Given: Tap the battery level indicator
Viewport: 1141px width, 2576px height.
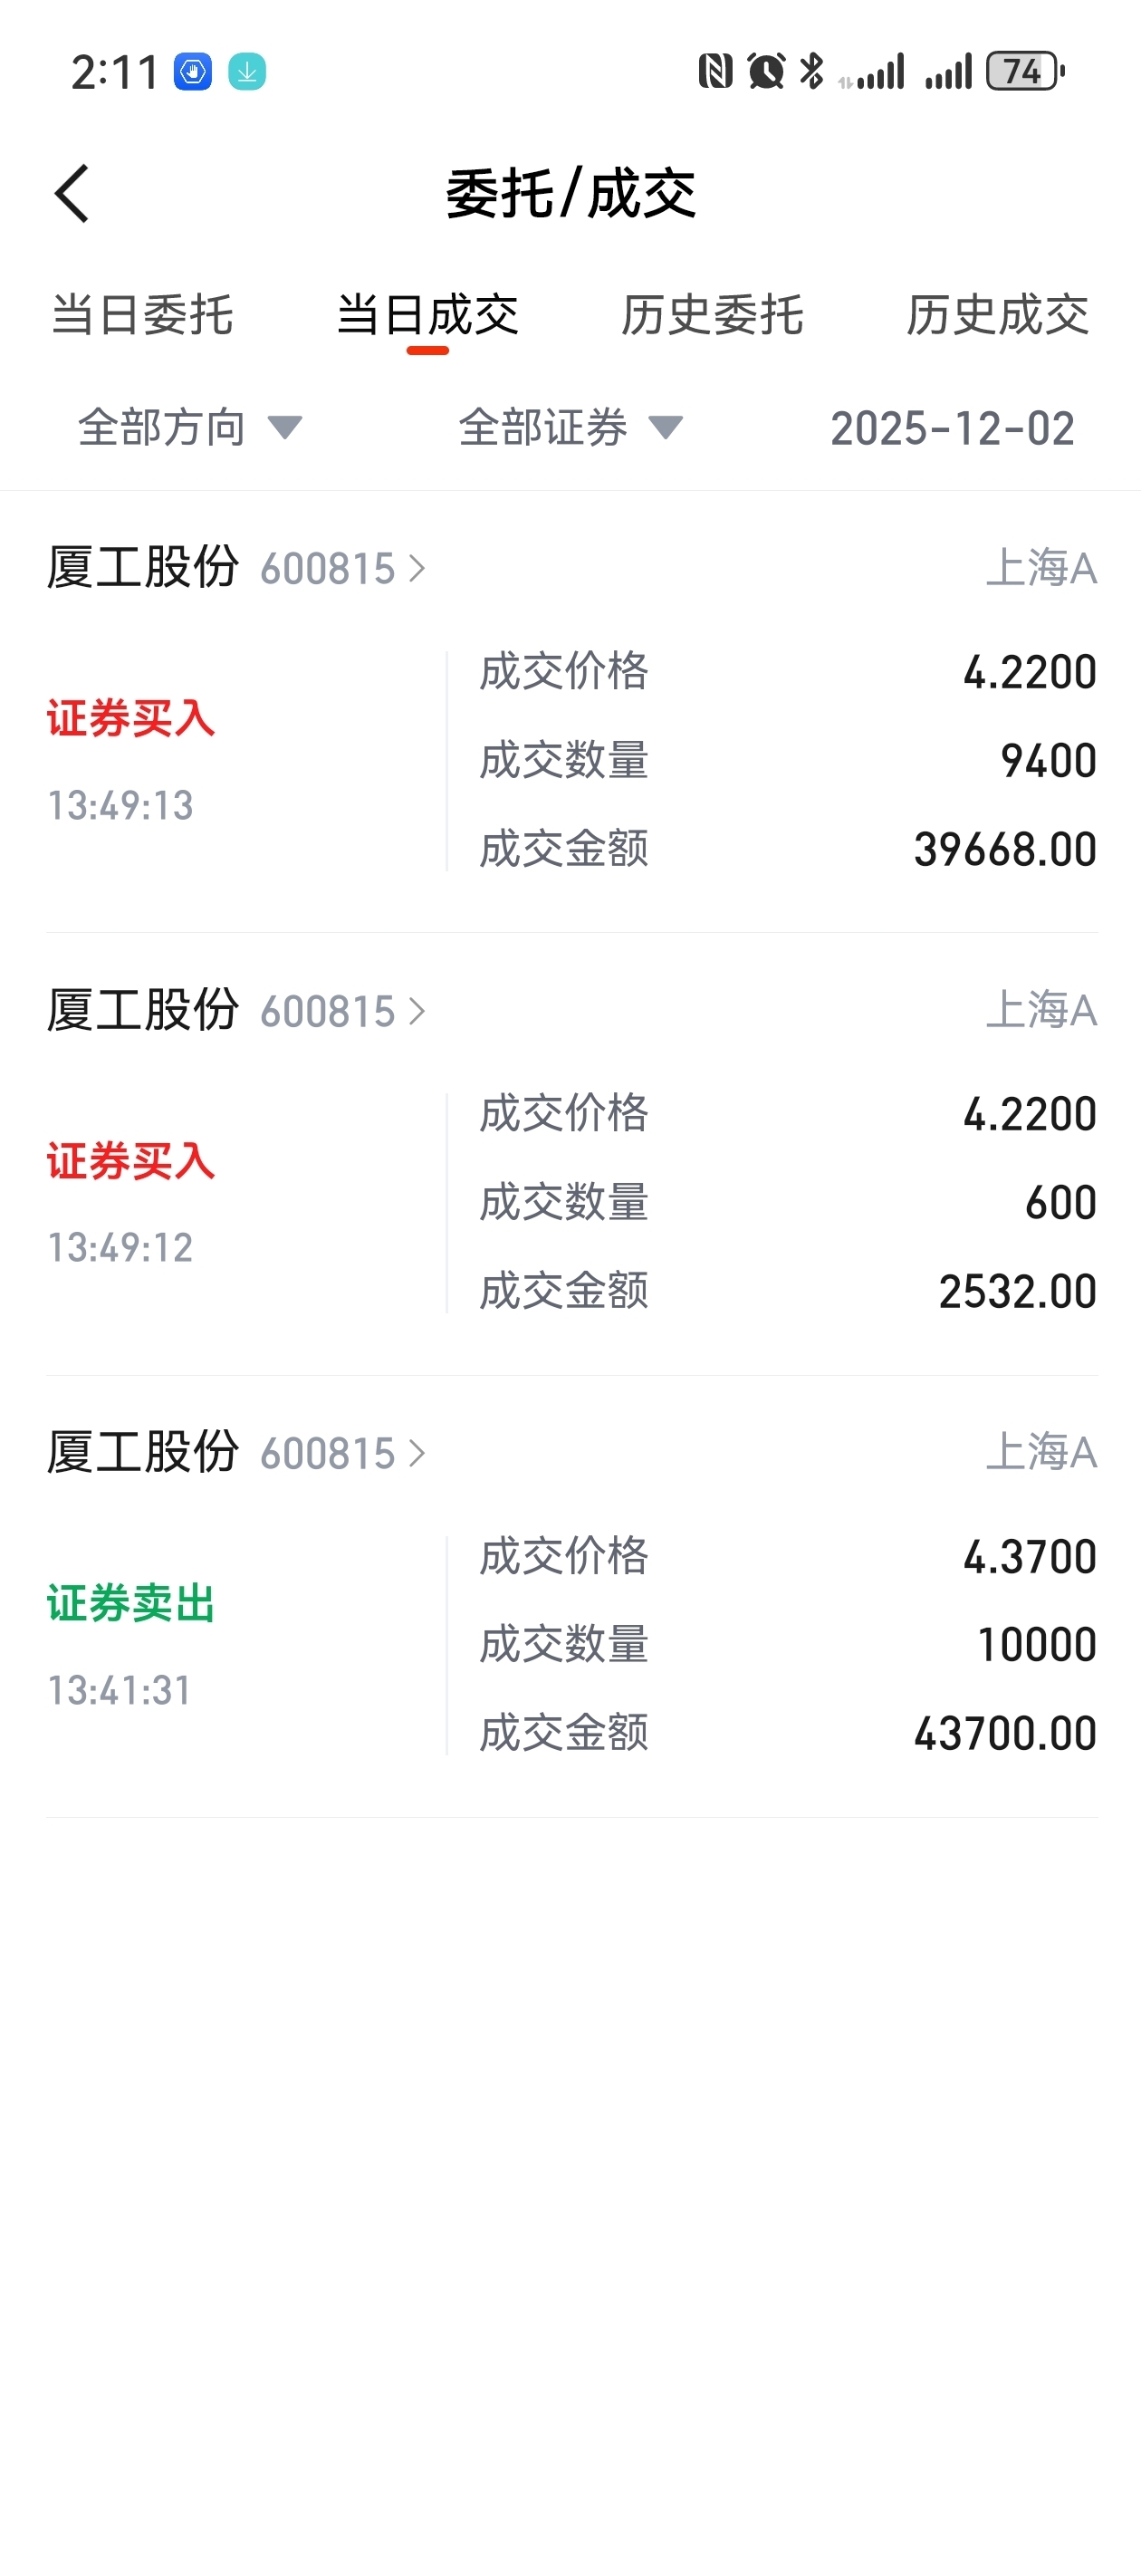Looking at the screenshot, I should pyautogui.click(x=1024, y=71).
